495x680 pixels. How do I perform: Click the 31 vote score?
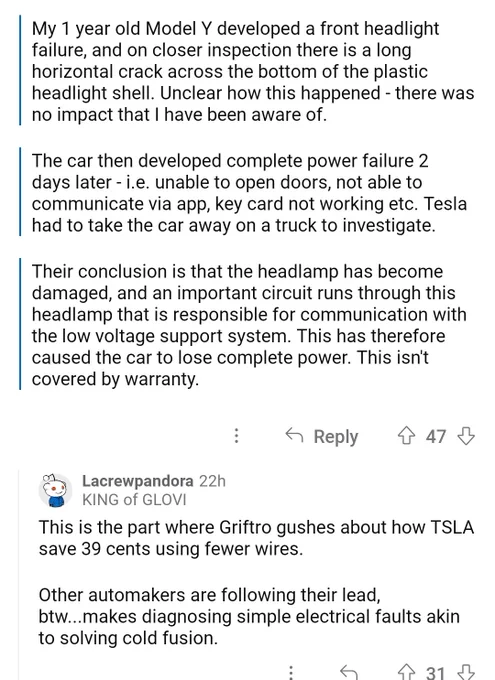pos(436,673)
